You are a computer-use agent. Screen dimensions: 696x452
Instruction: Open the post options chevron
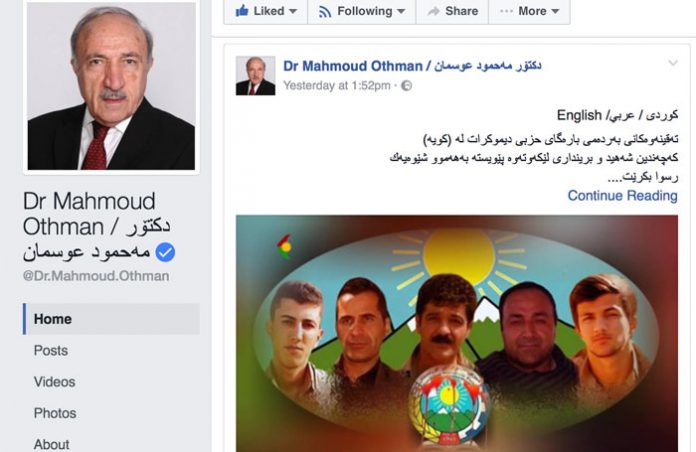[673, 63]
